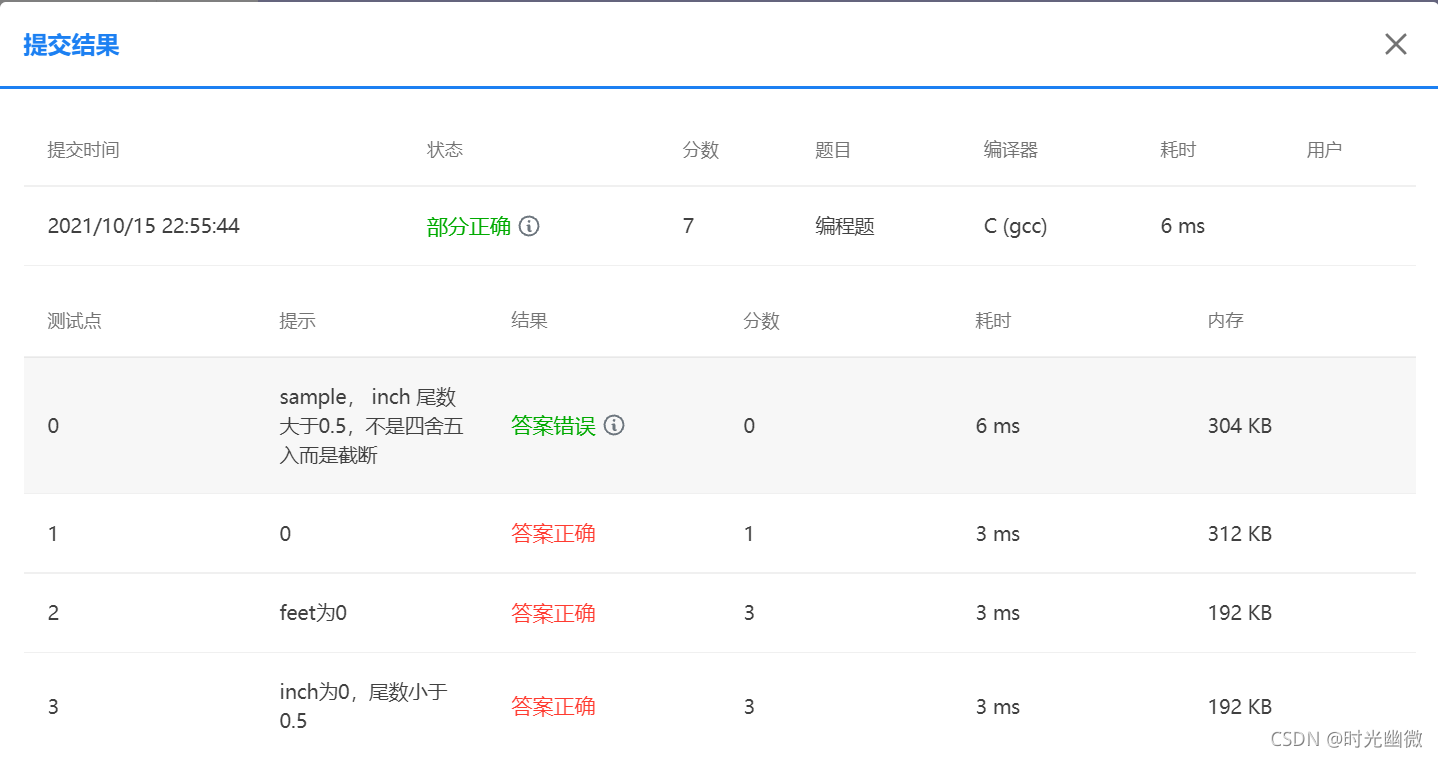Image resolution: width=1438 pixels, height=757 pixels.
Task: Open score details via info icon beside 部分正确
Action: (529, 226)
